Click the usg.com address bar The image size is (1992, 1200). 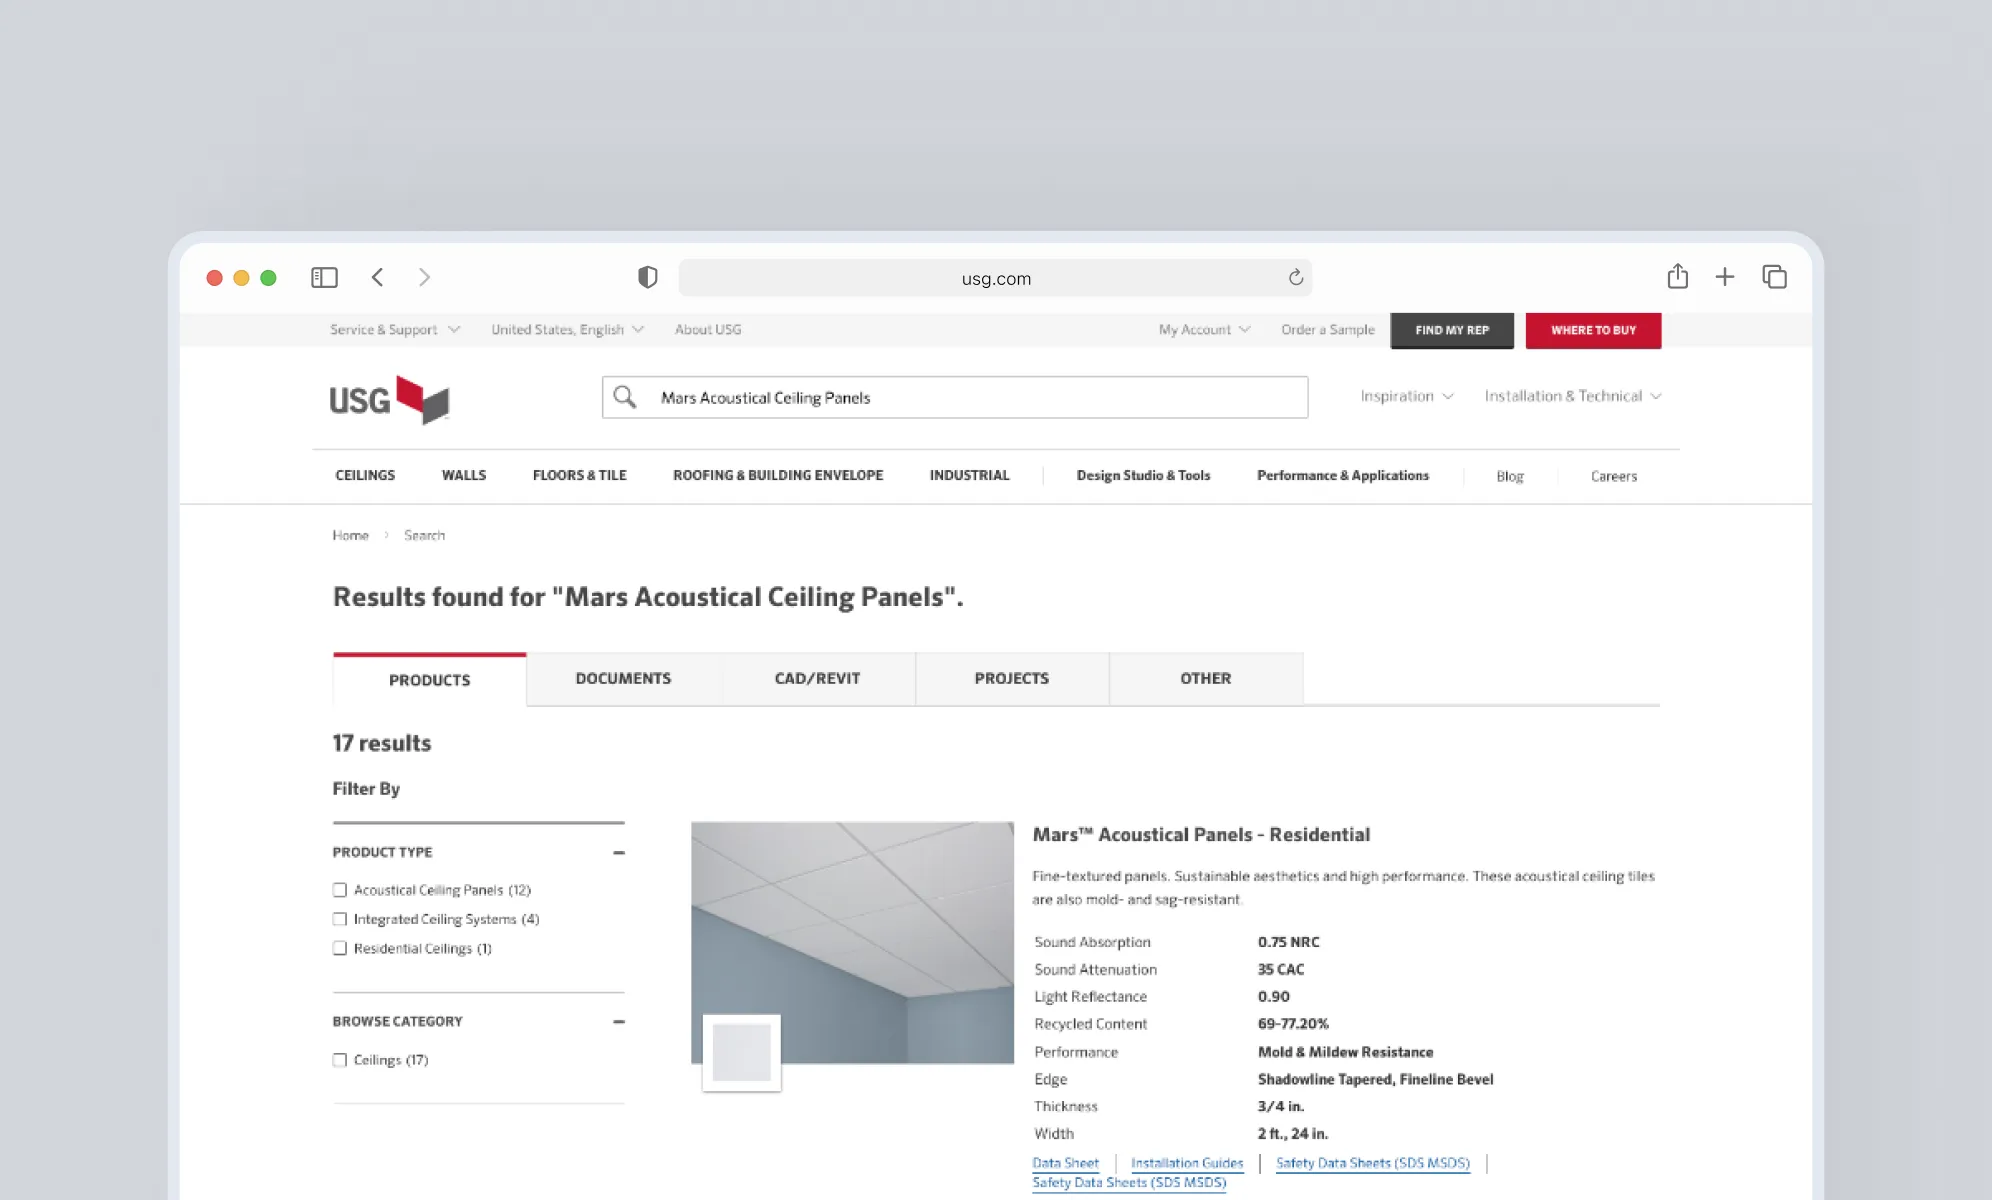[x=995, y=278]
